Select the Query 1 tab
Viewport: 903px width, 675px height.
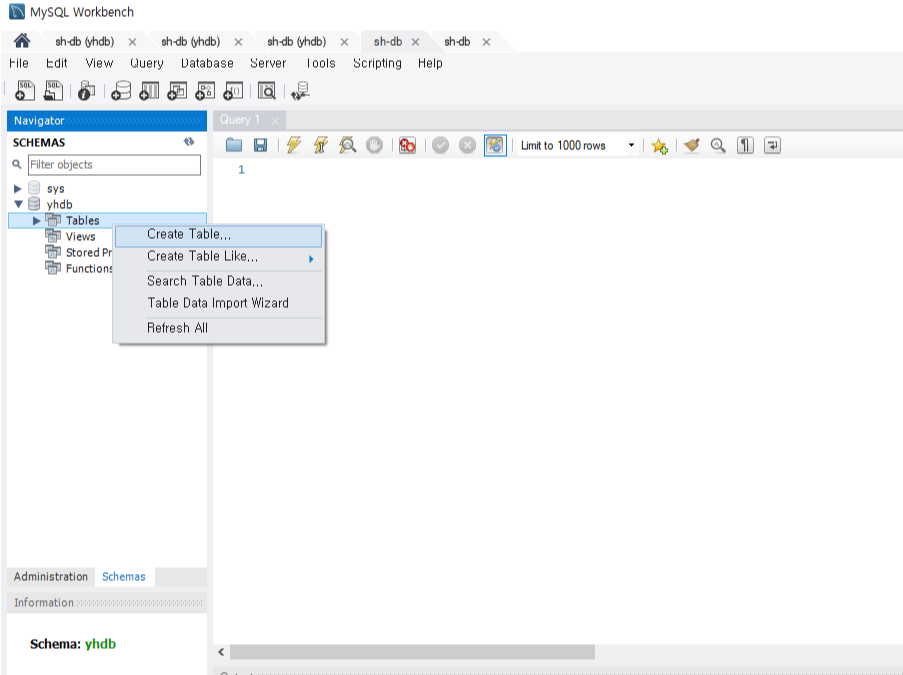[240, 120]
